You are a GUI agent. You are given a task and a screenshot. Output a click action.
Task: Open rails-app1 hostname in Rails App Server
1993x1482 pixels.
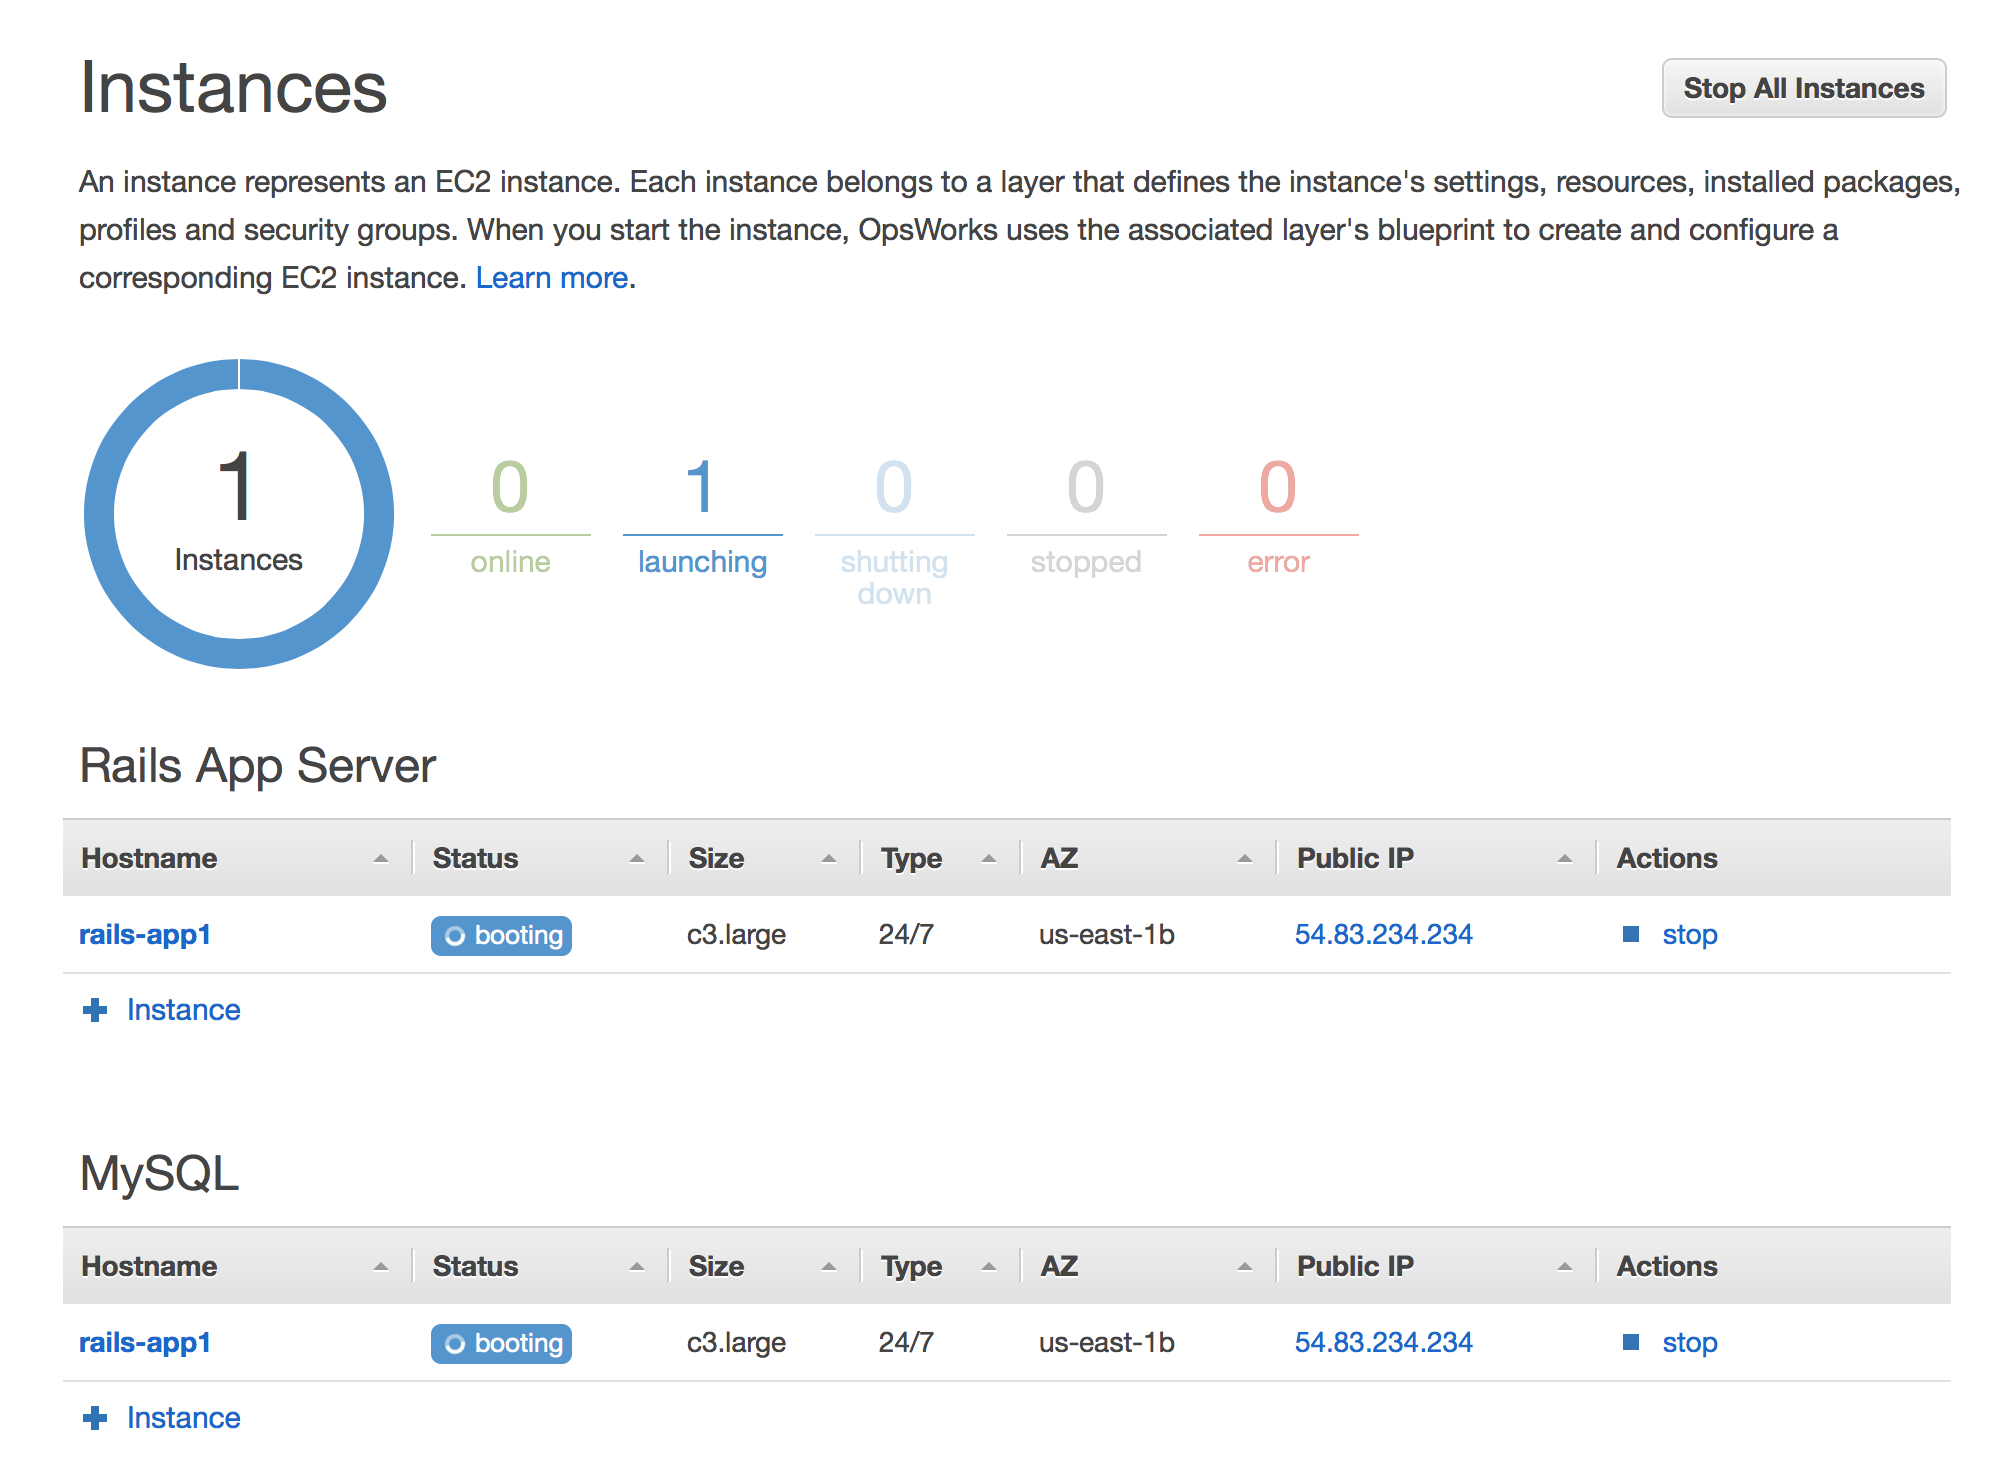[145, 934]
